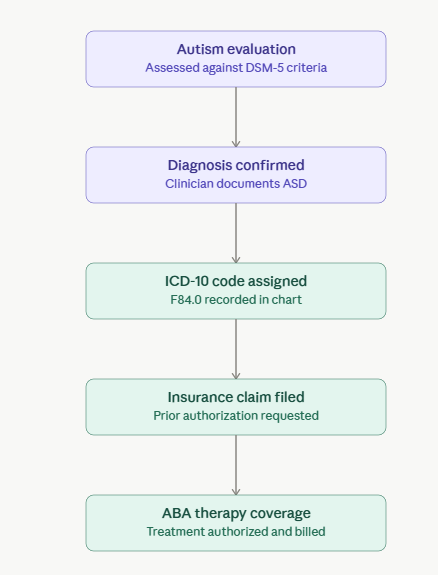Click arrow from Autism evaluation to Diagnosis
Screen dimensions: 438x575
(236, 117)
